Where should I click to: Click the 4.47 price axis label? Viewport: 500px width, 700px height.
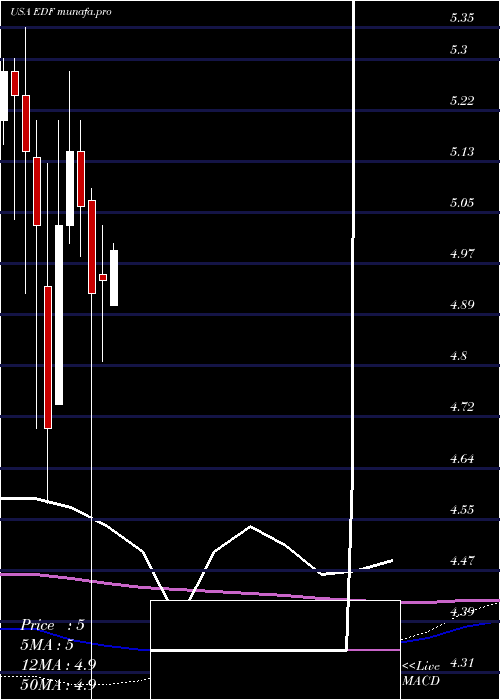pos(462,561)
